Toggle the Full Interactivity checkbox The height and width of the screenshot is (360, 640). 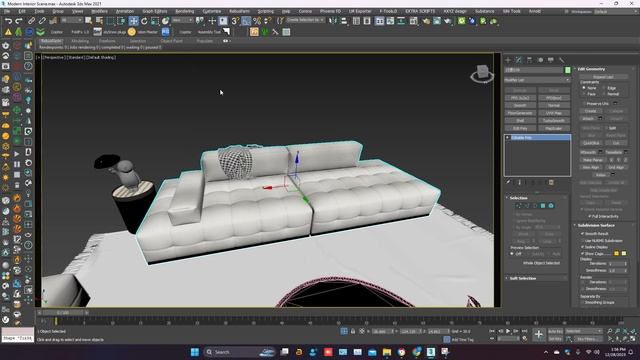(589, 216)
